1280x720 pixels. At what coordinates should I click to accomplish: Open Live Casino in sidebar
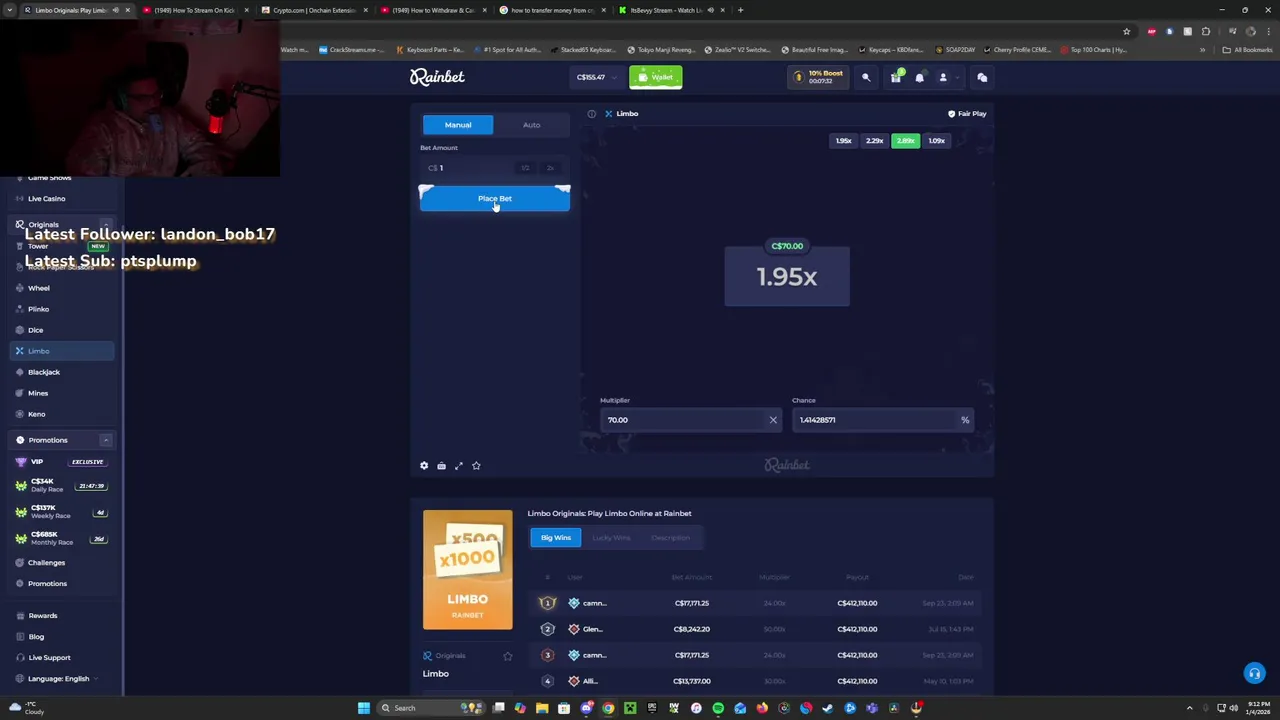tap(46, 199)
